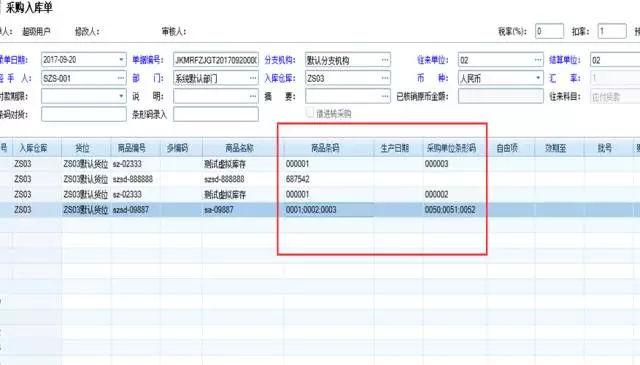Open the 分支机构 lookup ellipsis button
640x365 pixels.
[384, 60]
